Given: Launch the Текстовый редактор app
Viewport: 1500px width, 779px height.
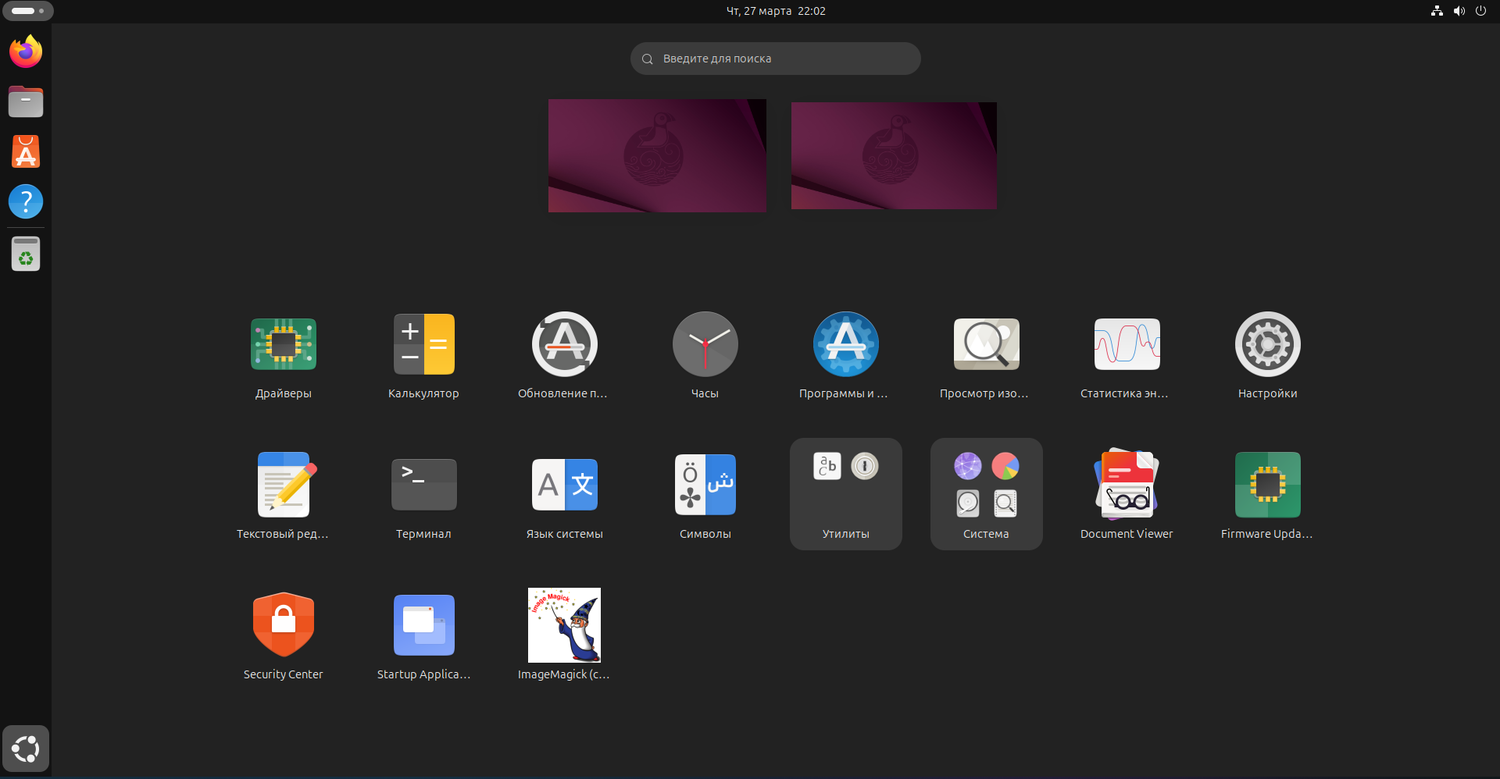Looking at the screenshot, I should (x=283, y=485).
